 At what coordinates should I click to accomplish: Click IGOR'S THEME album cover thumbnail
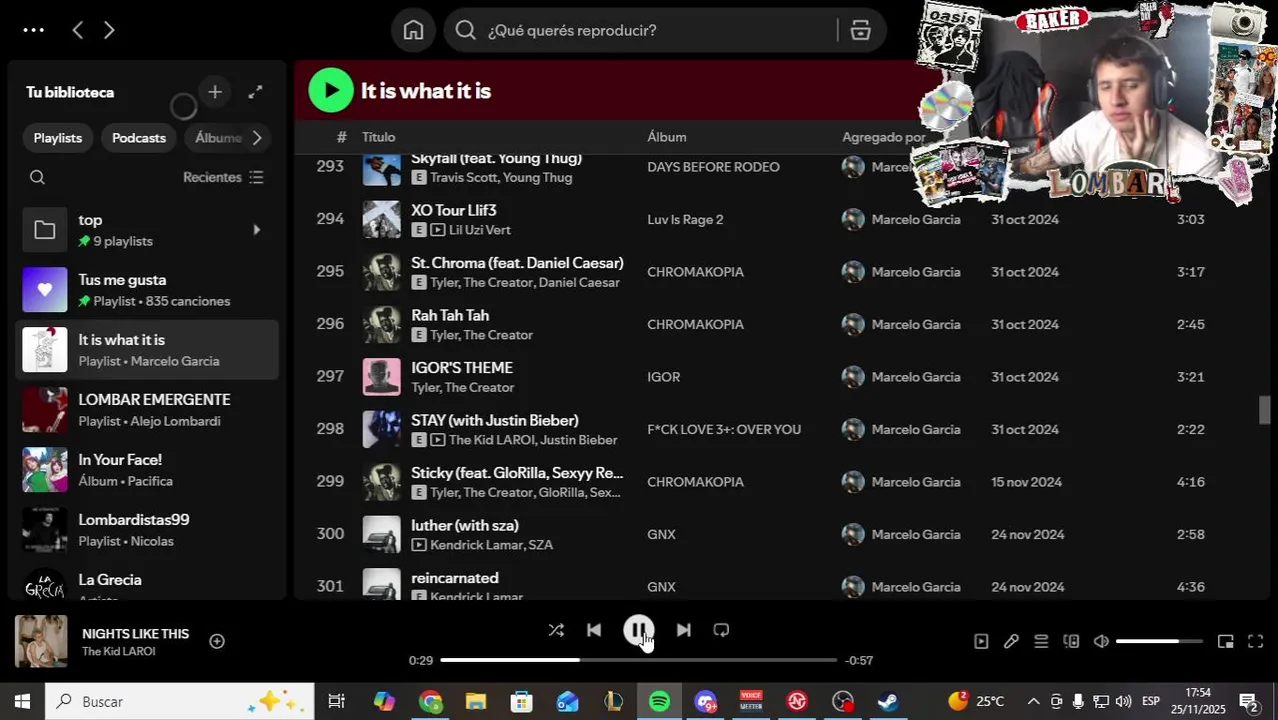point(381,377)
